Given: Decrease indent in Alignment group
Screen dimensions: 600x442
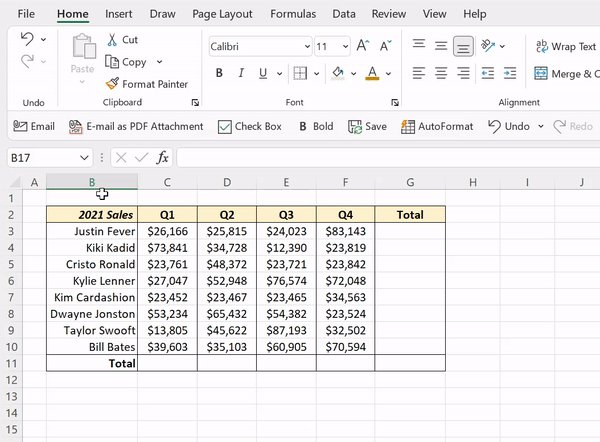Looking at the screenshot, I should point(488,73).
